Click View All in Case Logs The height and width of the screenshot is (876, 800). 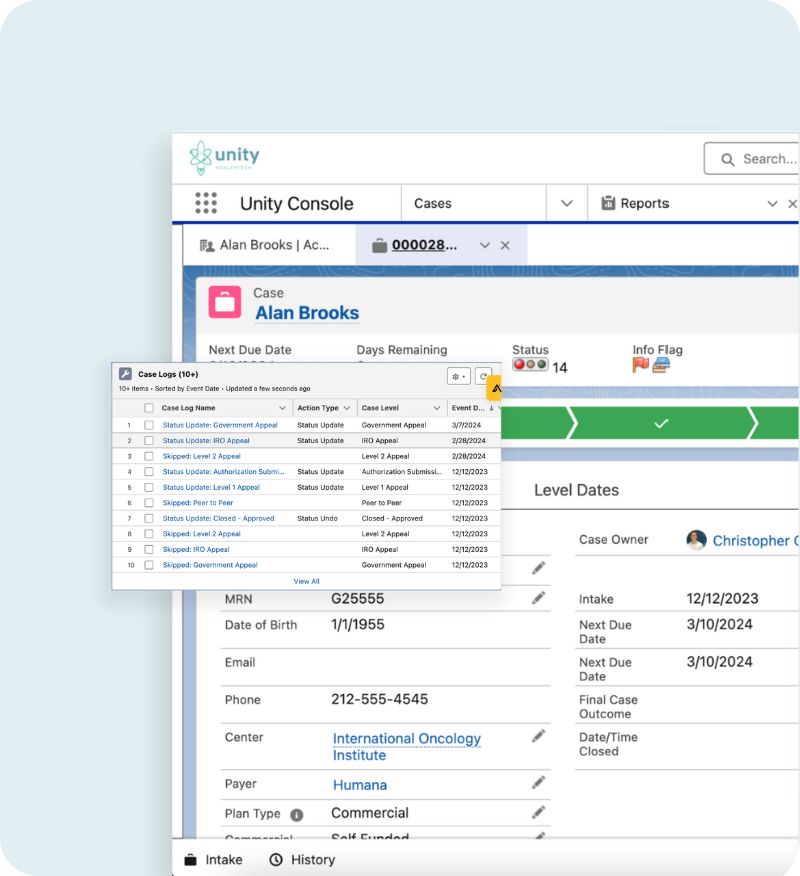click(306, 581)
